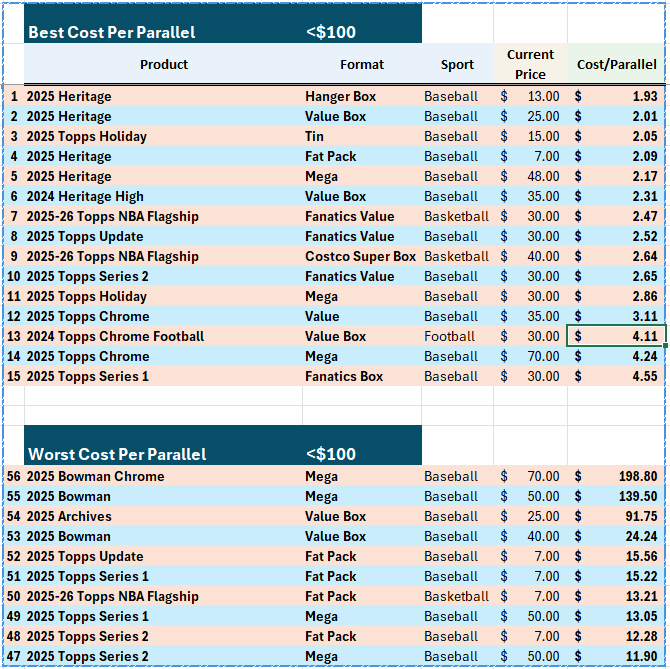Select the 'Worst Cost Per Parallel' title cell
Screen dimensions: 670x669
[163, 445]
